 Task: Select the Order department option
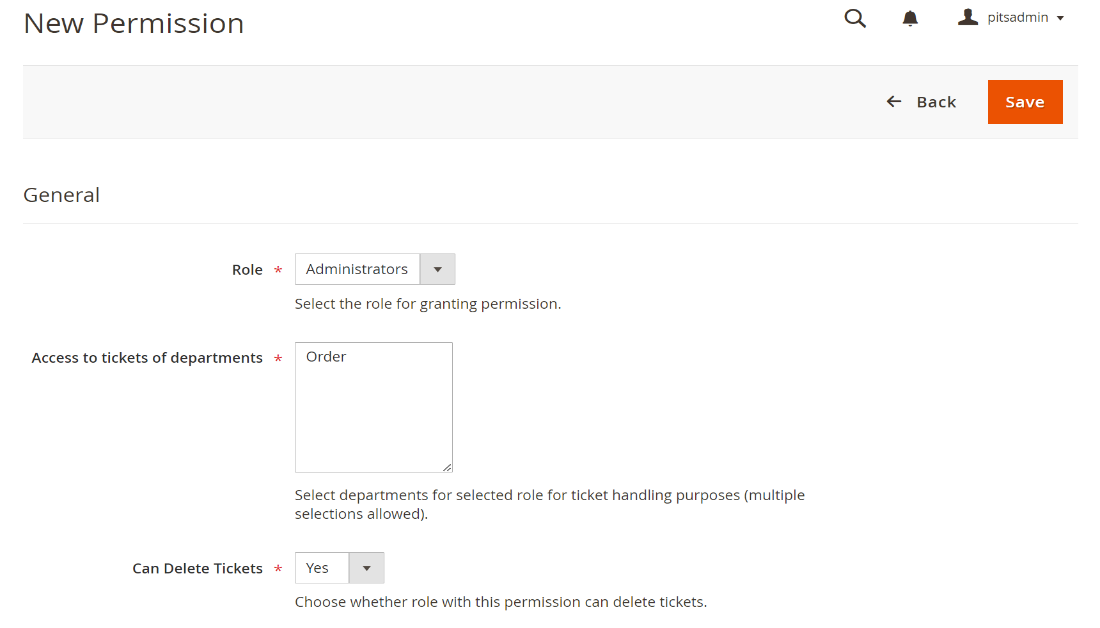coord(327,357)
